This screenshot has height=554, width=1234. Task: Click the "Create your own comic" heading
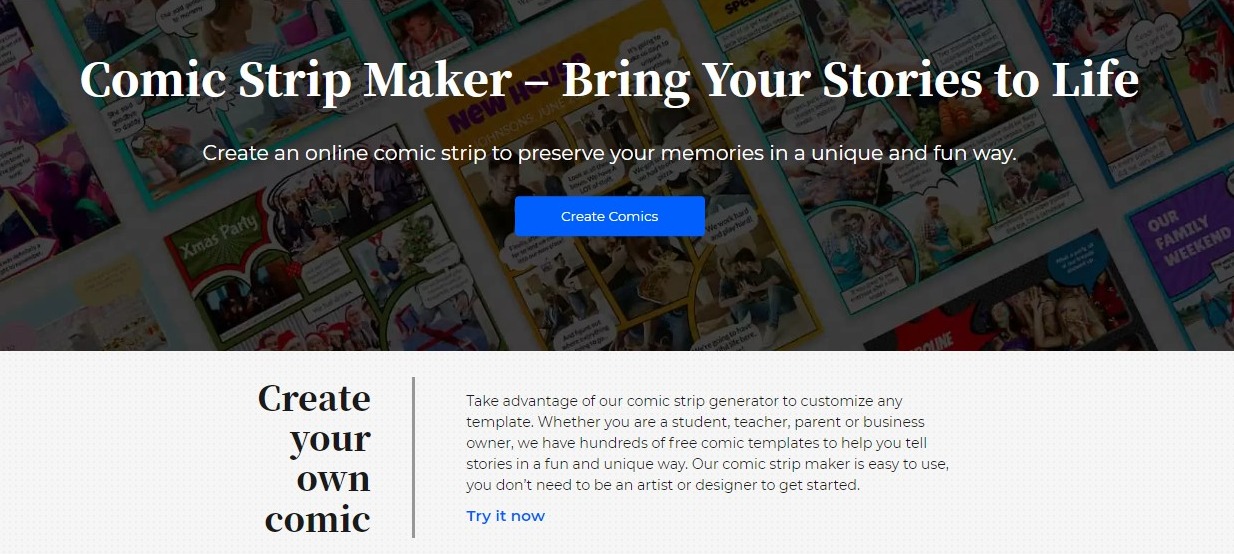[x=316, y=458]
